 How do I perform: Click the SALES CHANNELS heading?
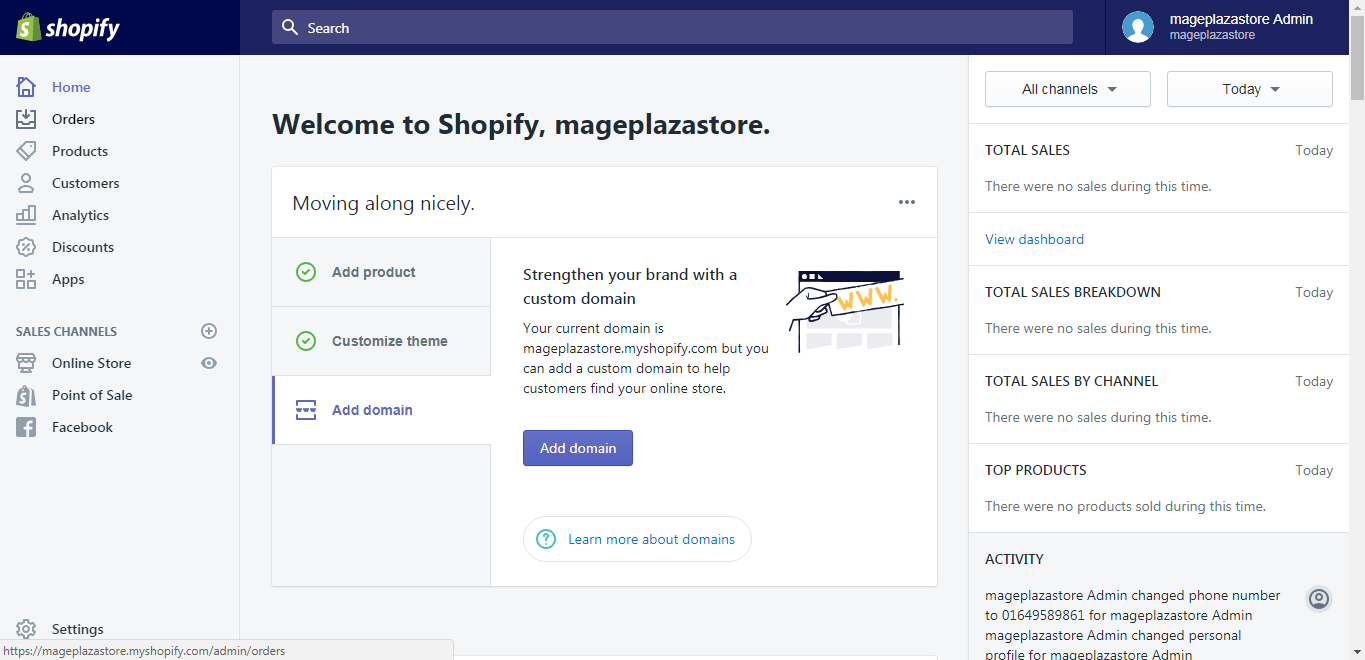point(66,331)
